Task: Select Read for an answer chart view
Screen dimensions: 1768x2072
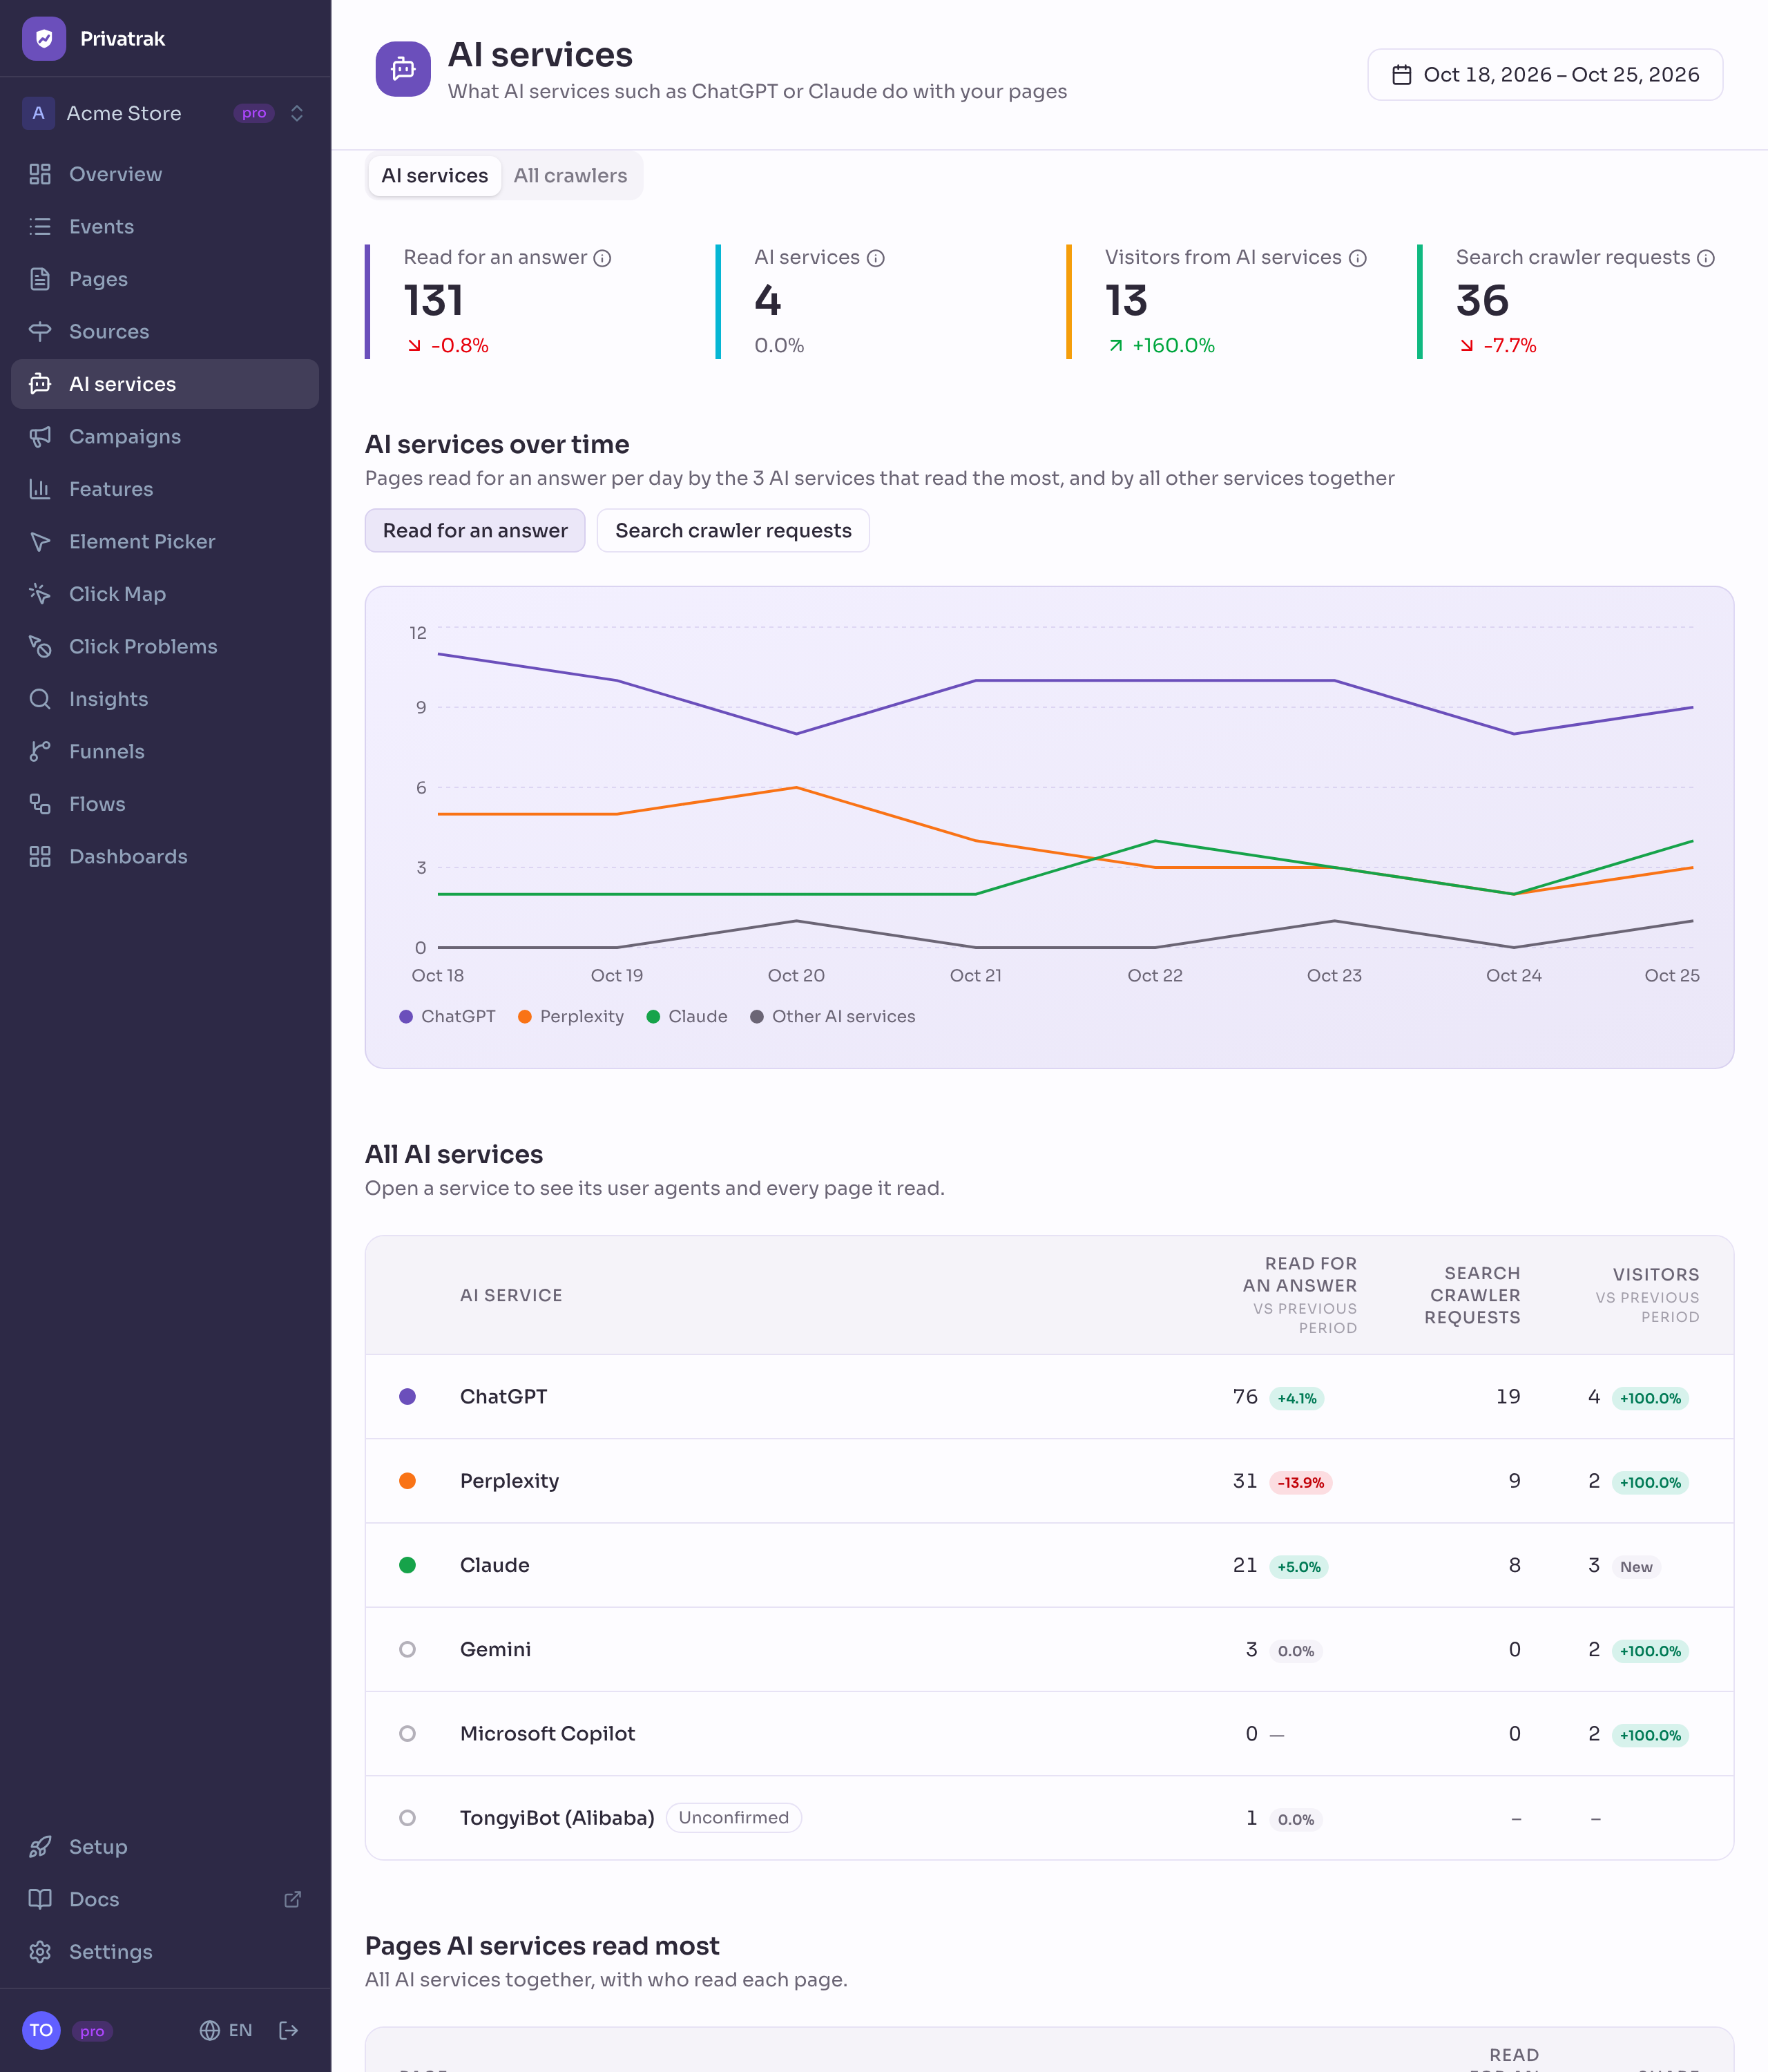Action: click(475, 530)
